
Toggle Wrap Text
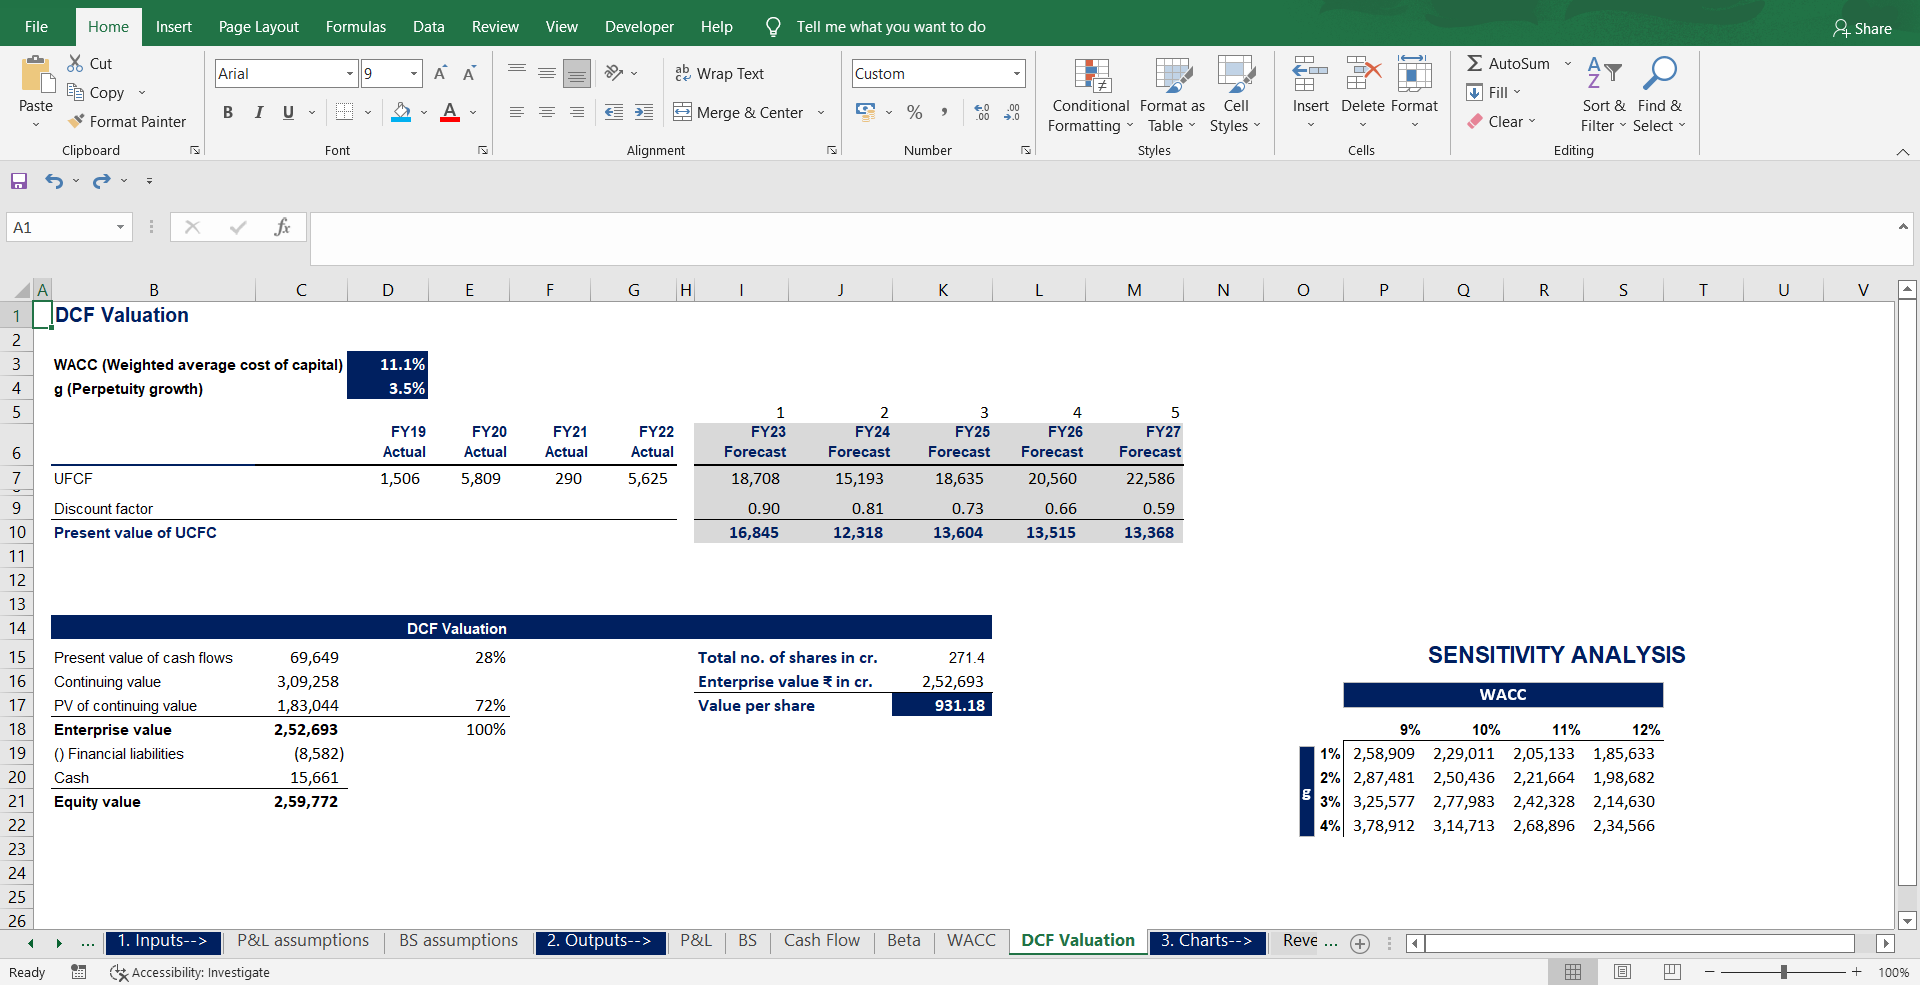(719, 73)
